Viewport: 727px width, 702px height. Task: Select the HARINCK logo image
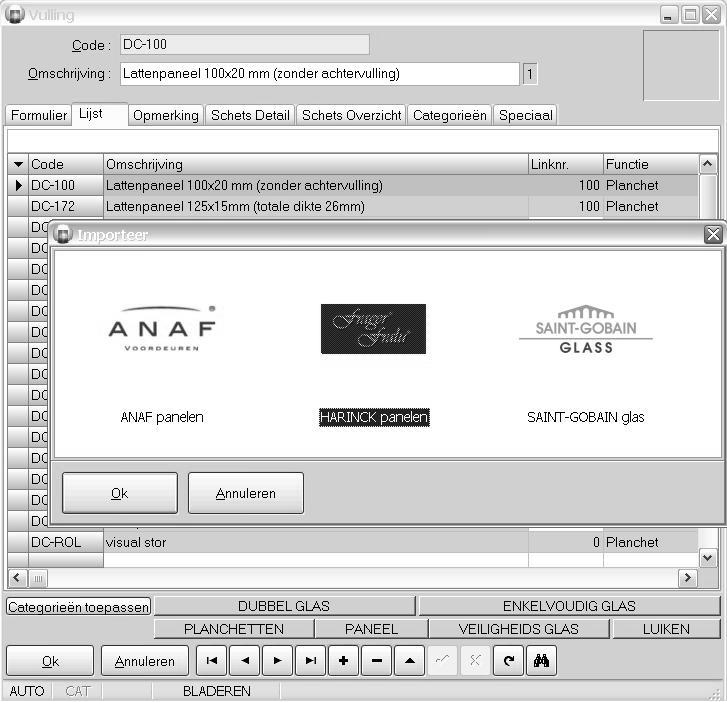[x=373, y=329]
